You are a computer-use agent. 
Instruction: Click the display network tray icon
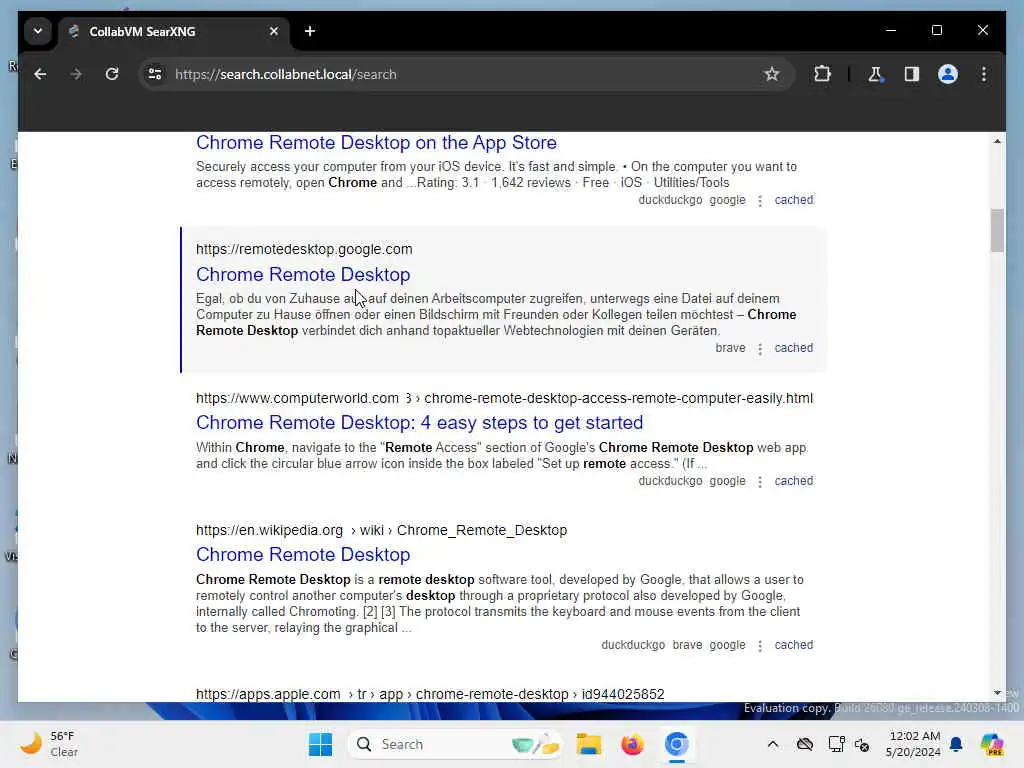[x=836, y=744]
